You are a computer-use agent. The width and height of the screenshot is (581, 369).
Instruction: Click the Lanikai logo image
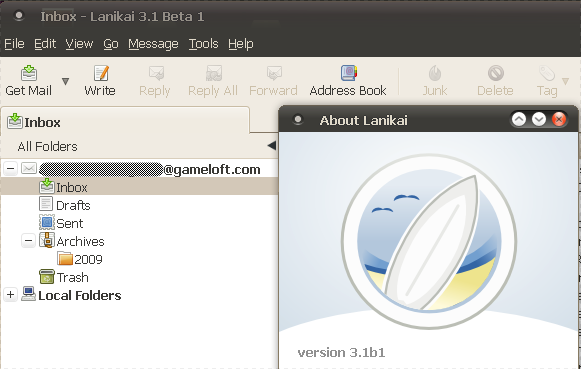(x=429, y=241)
